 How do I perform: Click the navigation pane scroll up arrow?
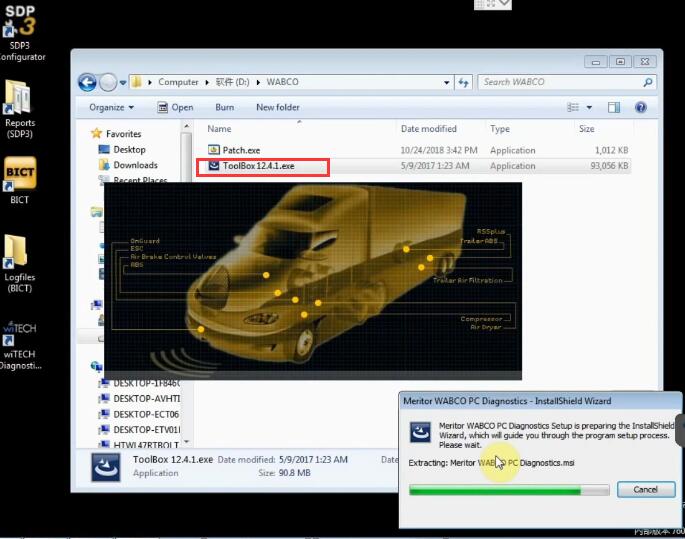point(187,127)
